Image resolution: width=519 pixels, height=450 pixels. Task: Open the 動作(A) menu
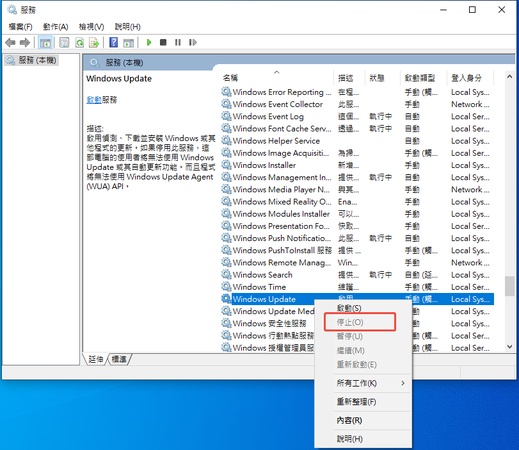point(56,27)
